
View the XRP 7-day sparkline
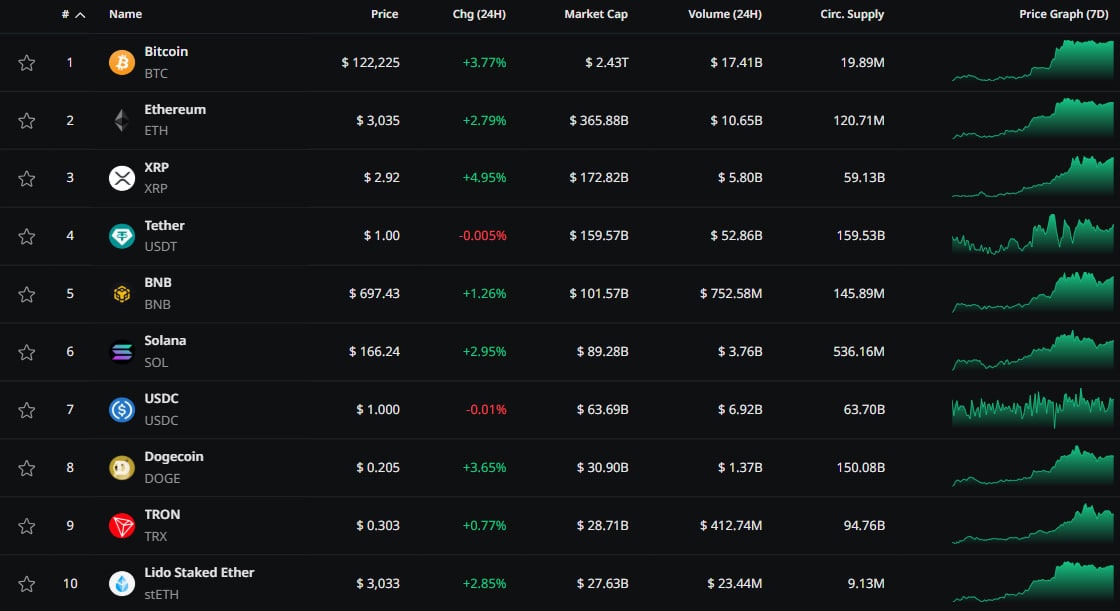pos(1032,176)
